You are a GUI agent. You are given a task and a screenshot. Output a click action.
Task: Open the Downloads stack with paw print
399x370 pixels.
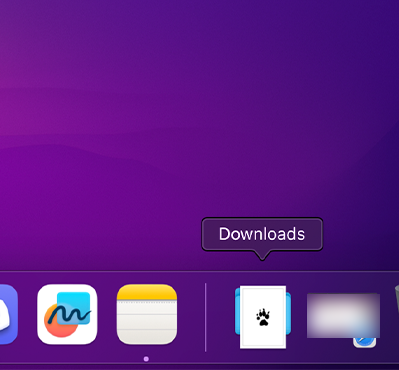263,317
